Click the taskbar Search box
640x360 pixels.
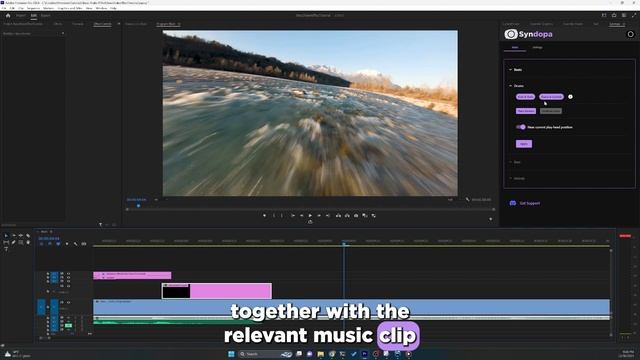pyautogui.click(x=265, y=354)
